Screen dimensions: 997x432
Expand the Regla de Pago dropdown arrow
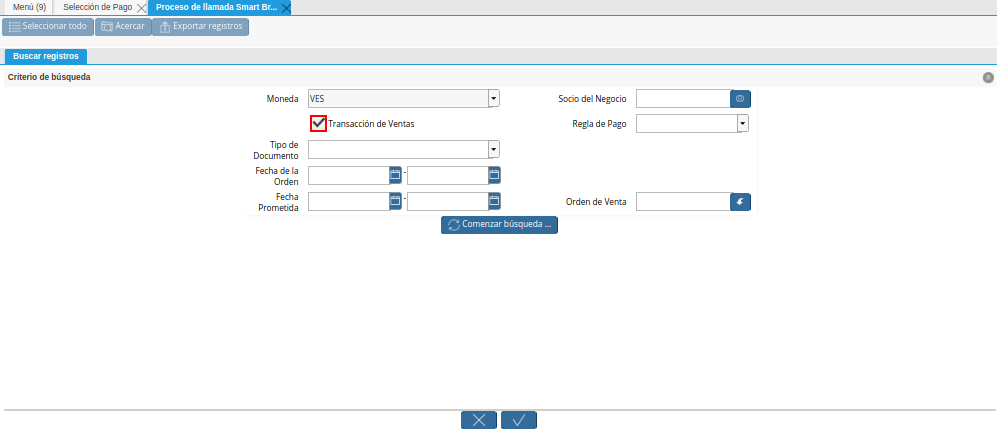[743, 123]
